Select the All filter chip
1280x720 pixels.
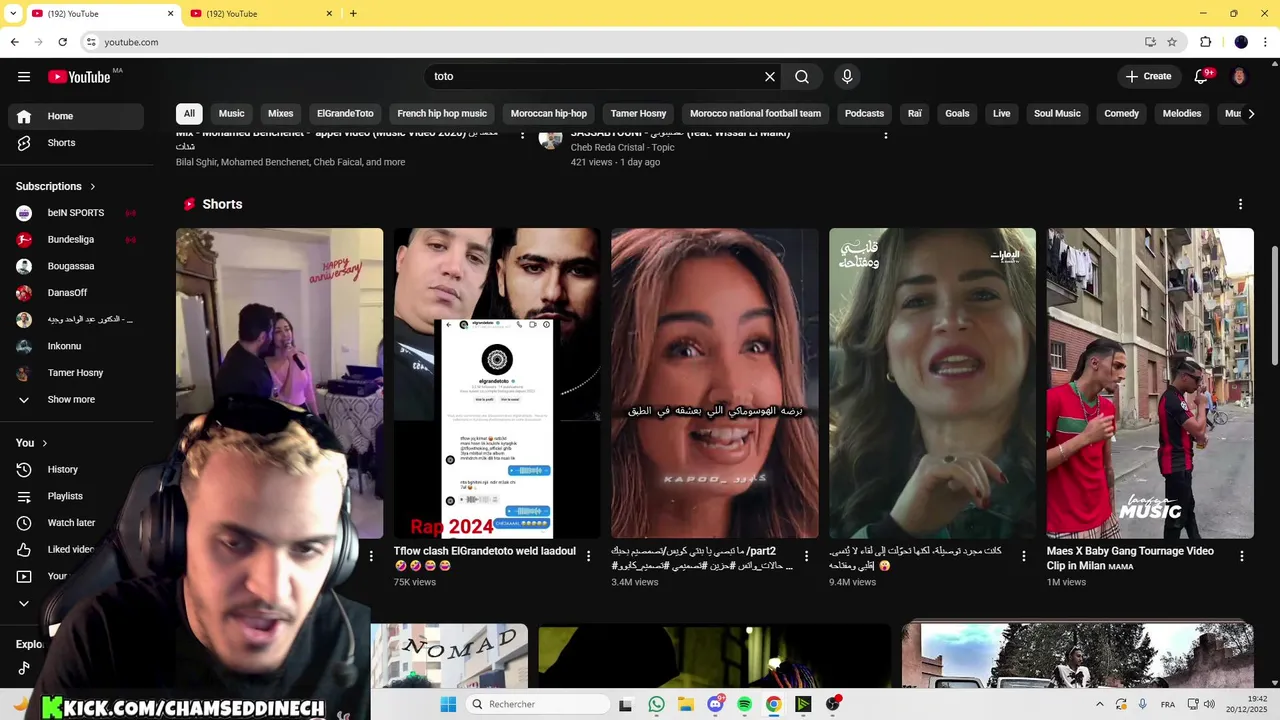(189, 114)
